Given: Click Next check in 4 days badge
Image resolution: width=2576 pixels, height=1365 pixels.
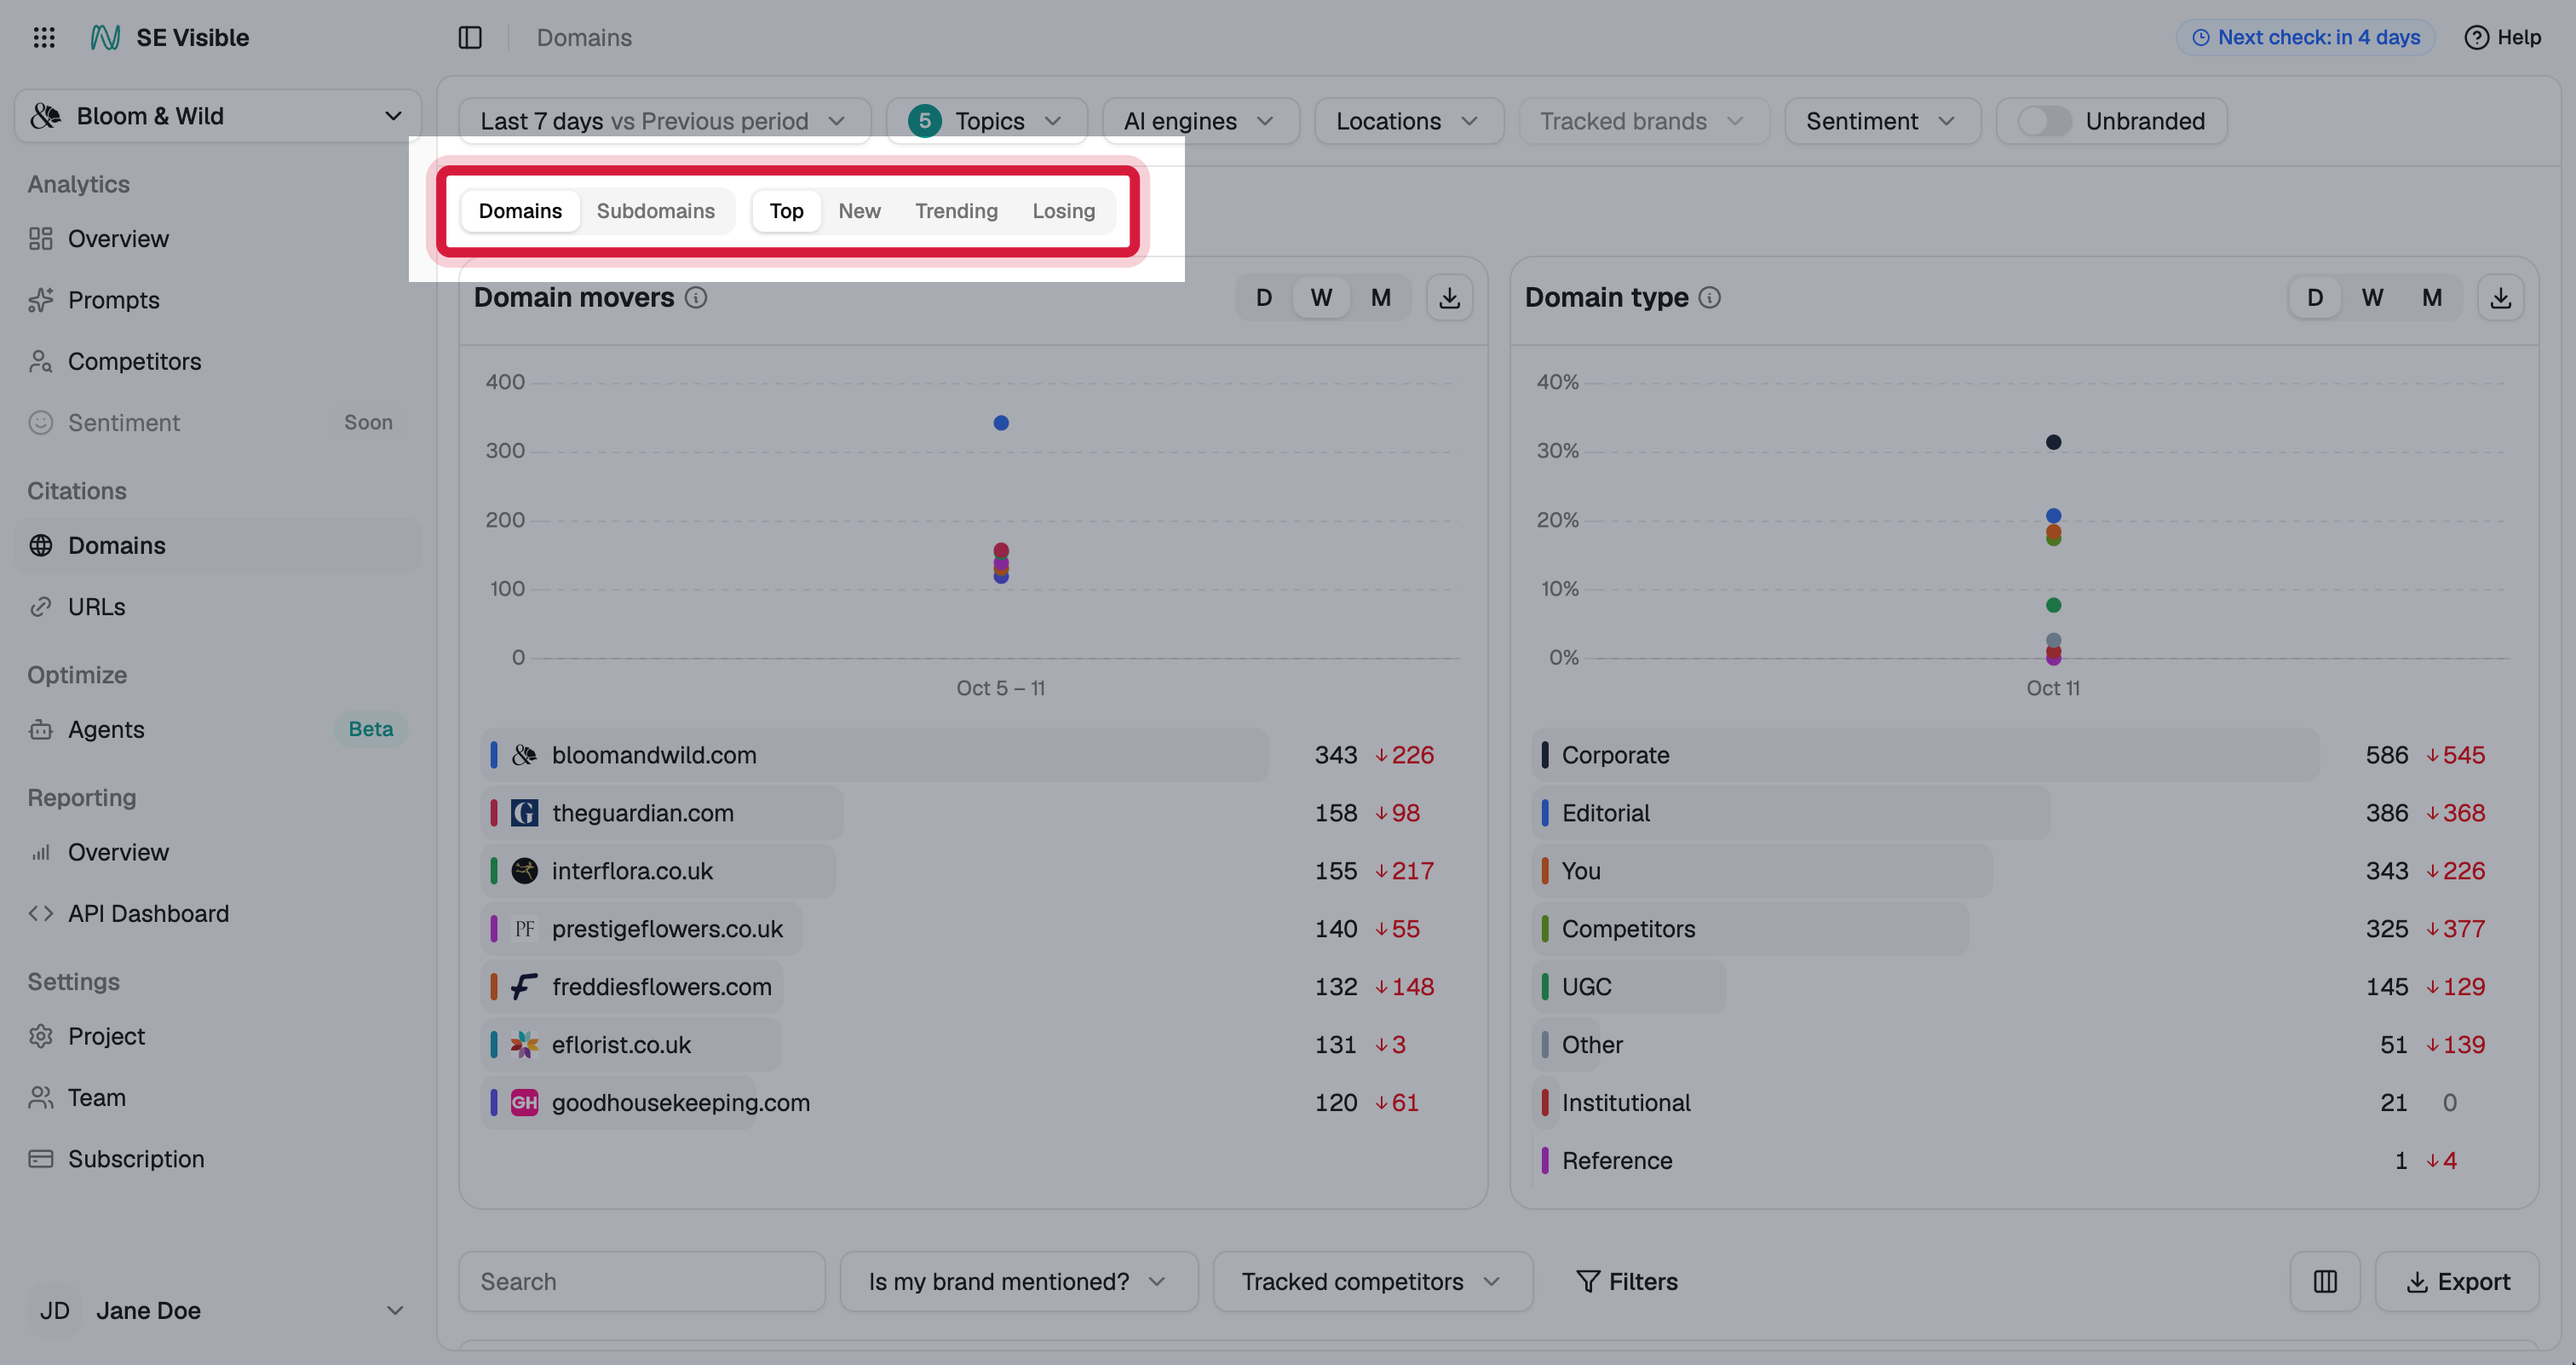Looking at the screenshot, I should pyautogui.click(x=2305, y=37).
